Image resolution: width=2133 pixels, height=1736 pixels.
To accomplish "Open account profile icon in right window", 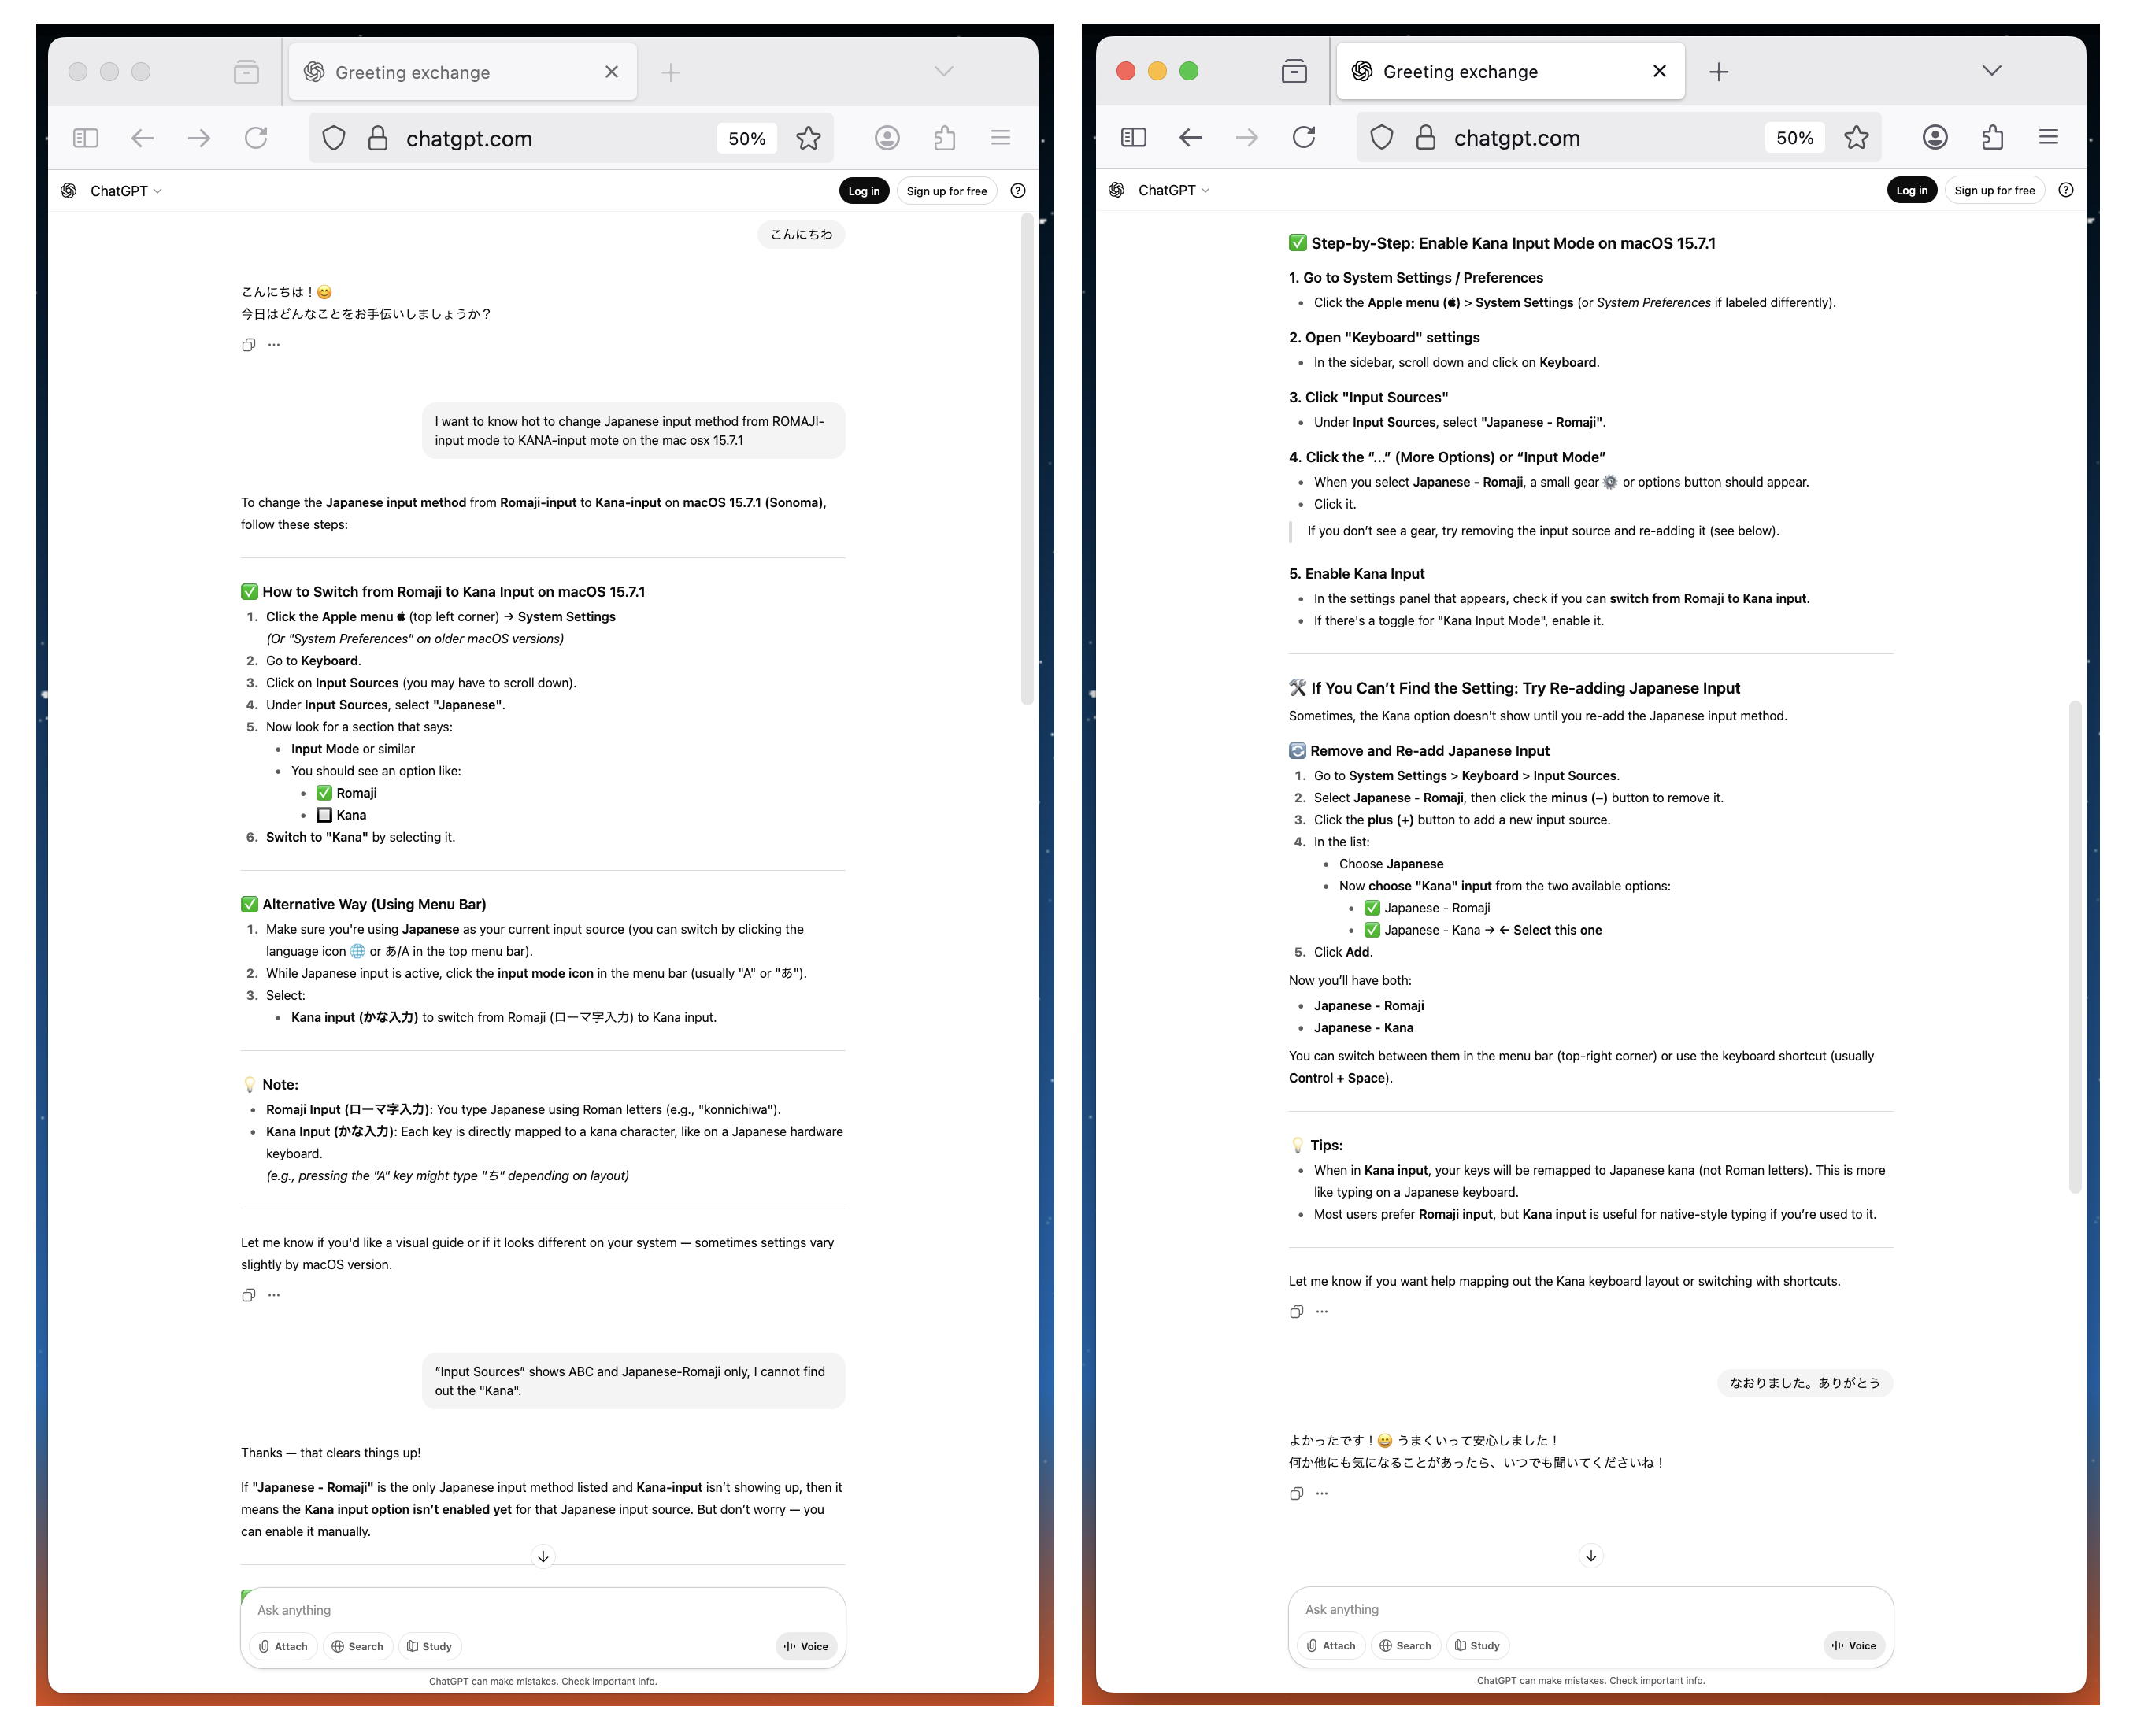I will point(1934,137).
